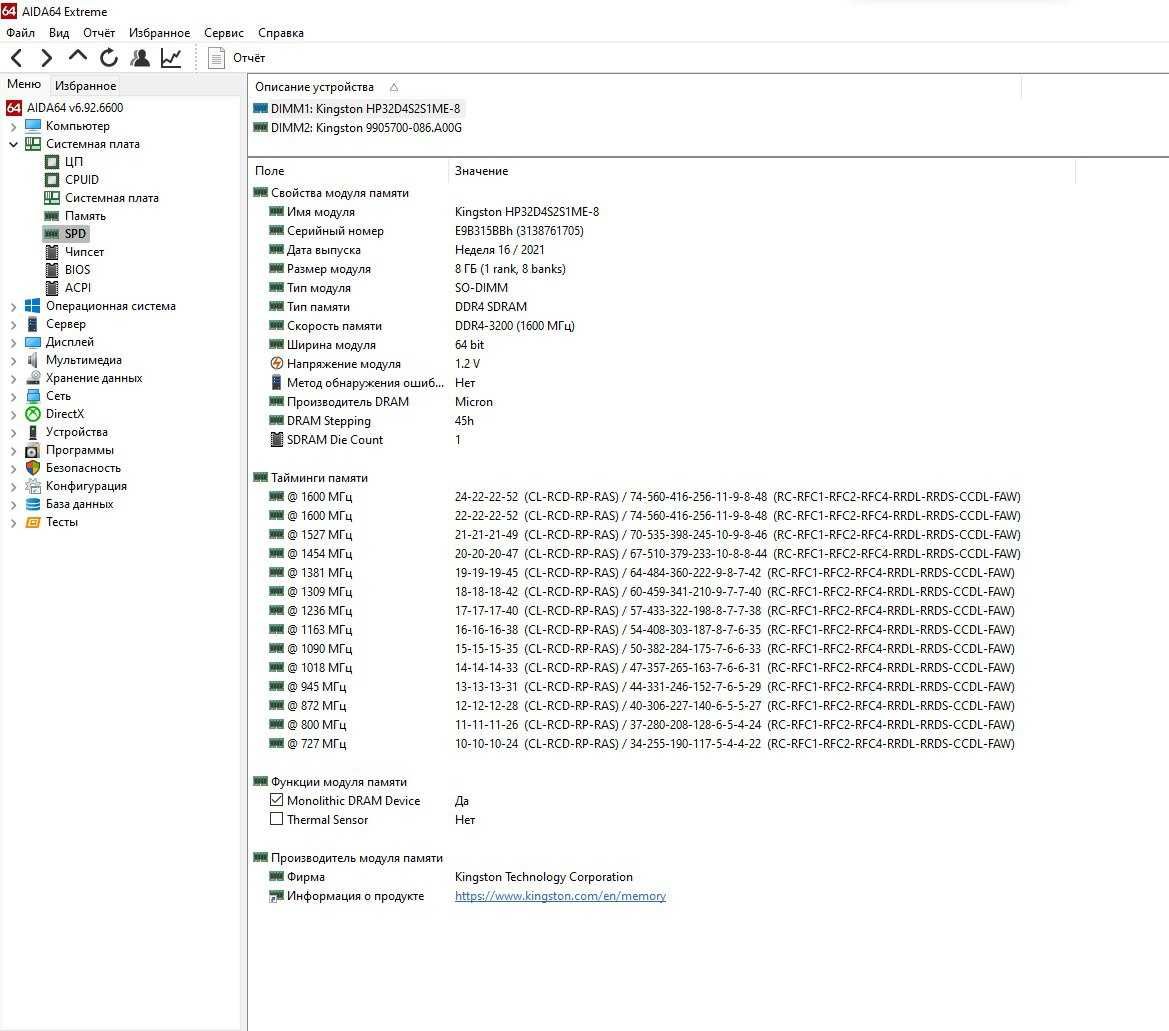Image resolution: width=1169 pixels, height=1031 pixels.
Task: Open the Вид menu
Action: pyautogui.click(x=59, y=32)
